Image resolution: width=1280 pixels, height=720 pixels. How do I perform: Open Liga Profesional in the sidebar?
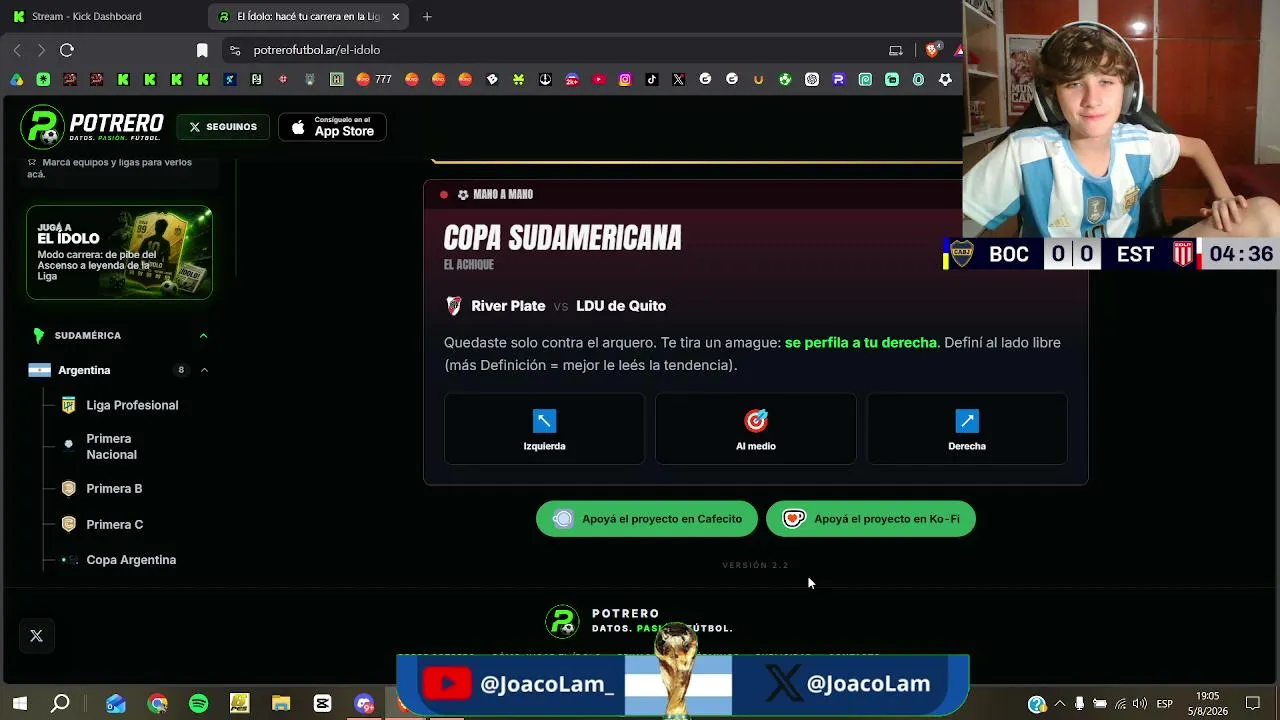132,405
